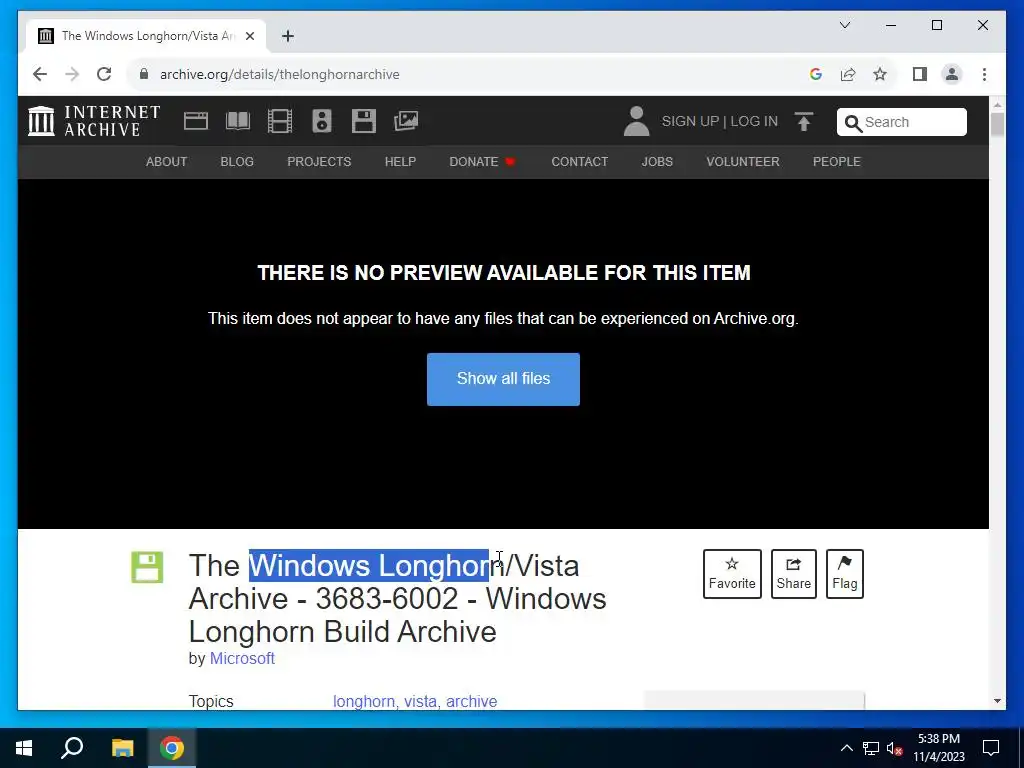Open File Explorer from the taskbar
Viewport: 1024px width, 768px height.
click(122, 748)
